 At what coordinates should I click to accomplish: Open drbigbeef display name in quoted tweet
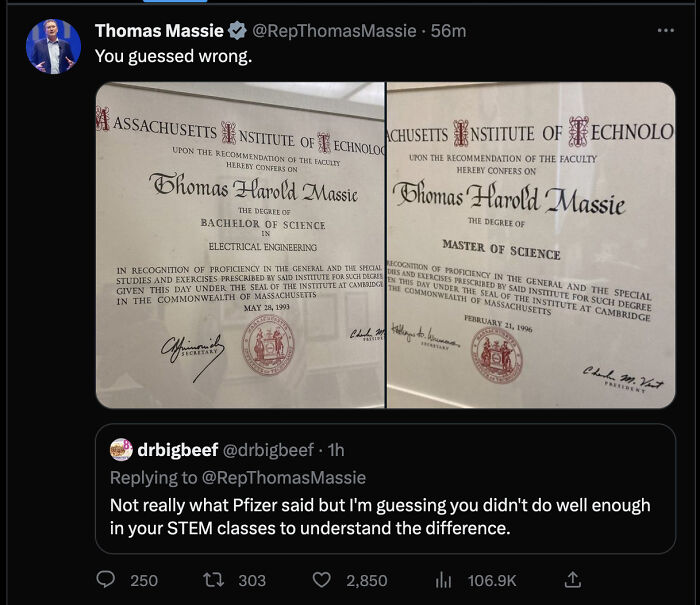[178, 450]
